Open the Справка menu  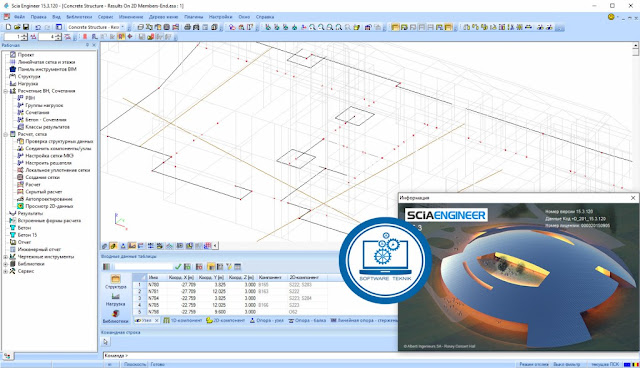click(x=265, y=17)
